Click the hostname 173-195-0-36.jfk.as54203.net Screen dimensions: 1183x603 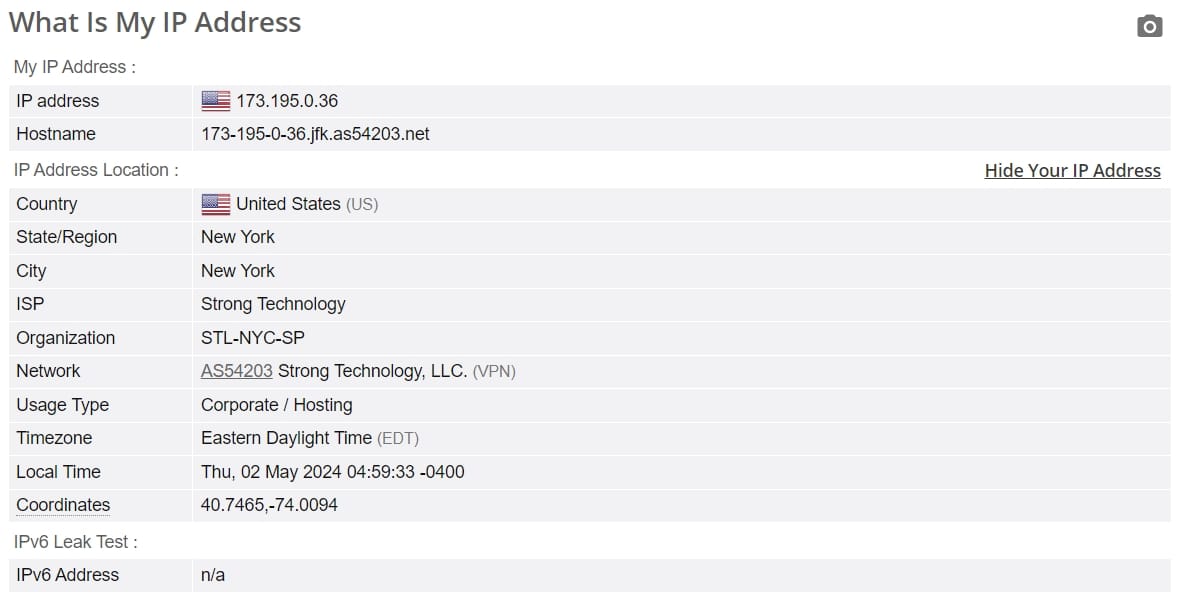[x=315, y=134]
